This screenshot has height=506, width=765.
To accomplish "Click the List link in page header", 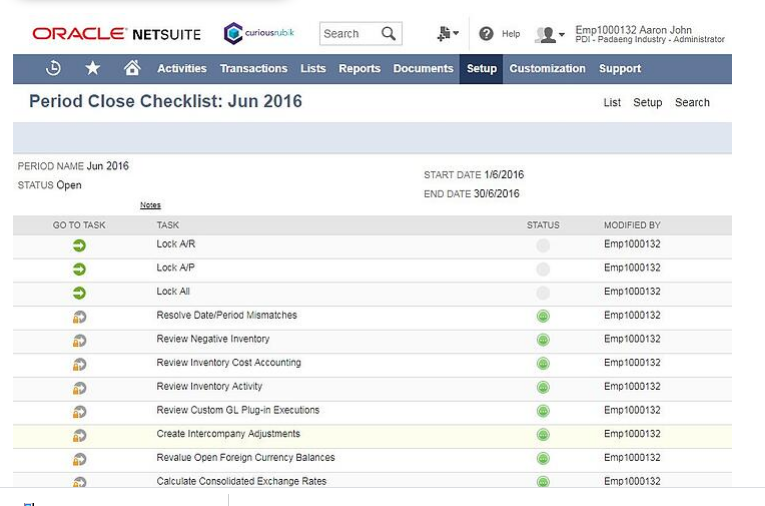I will tap(612, 102).
